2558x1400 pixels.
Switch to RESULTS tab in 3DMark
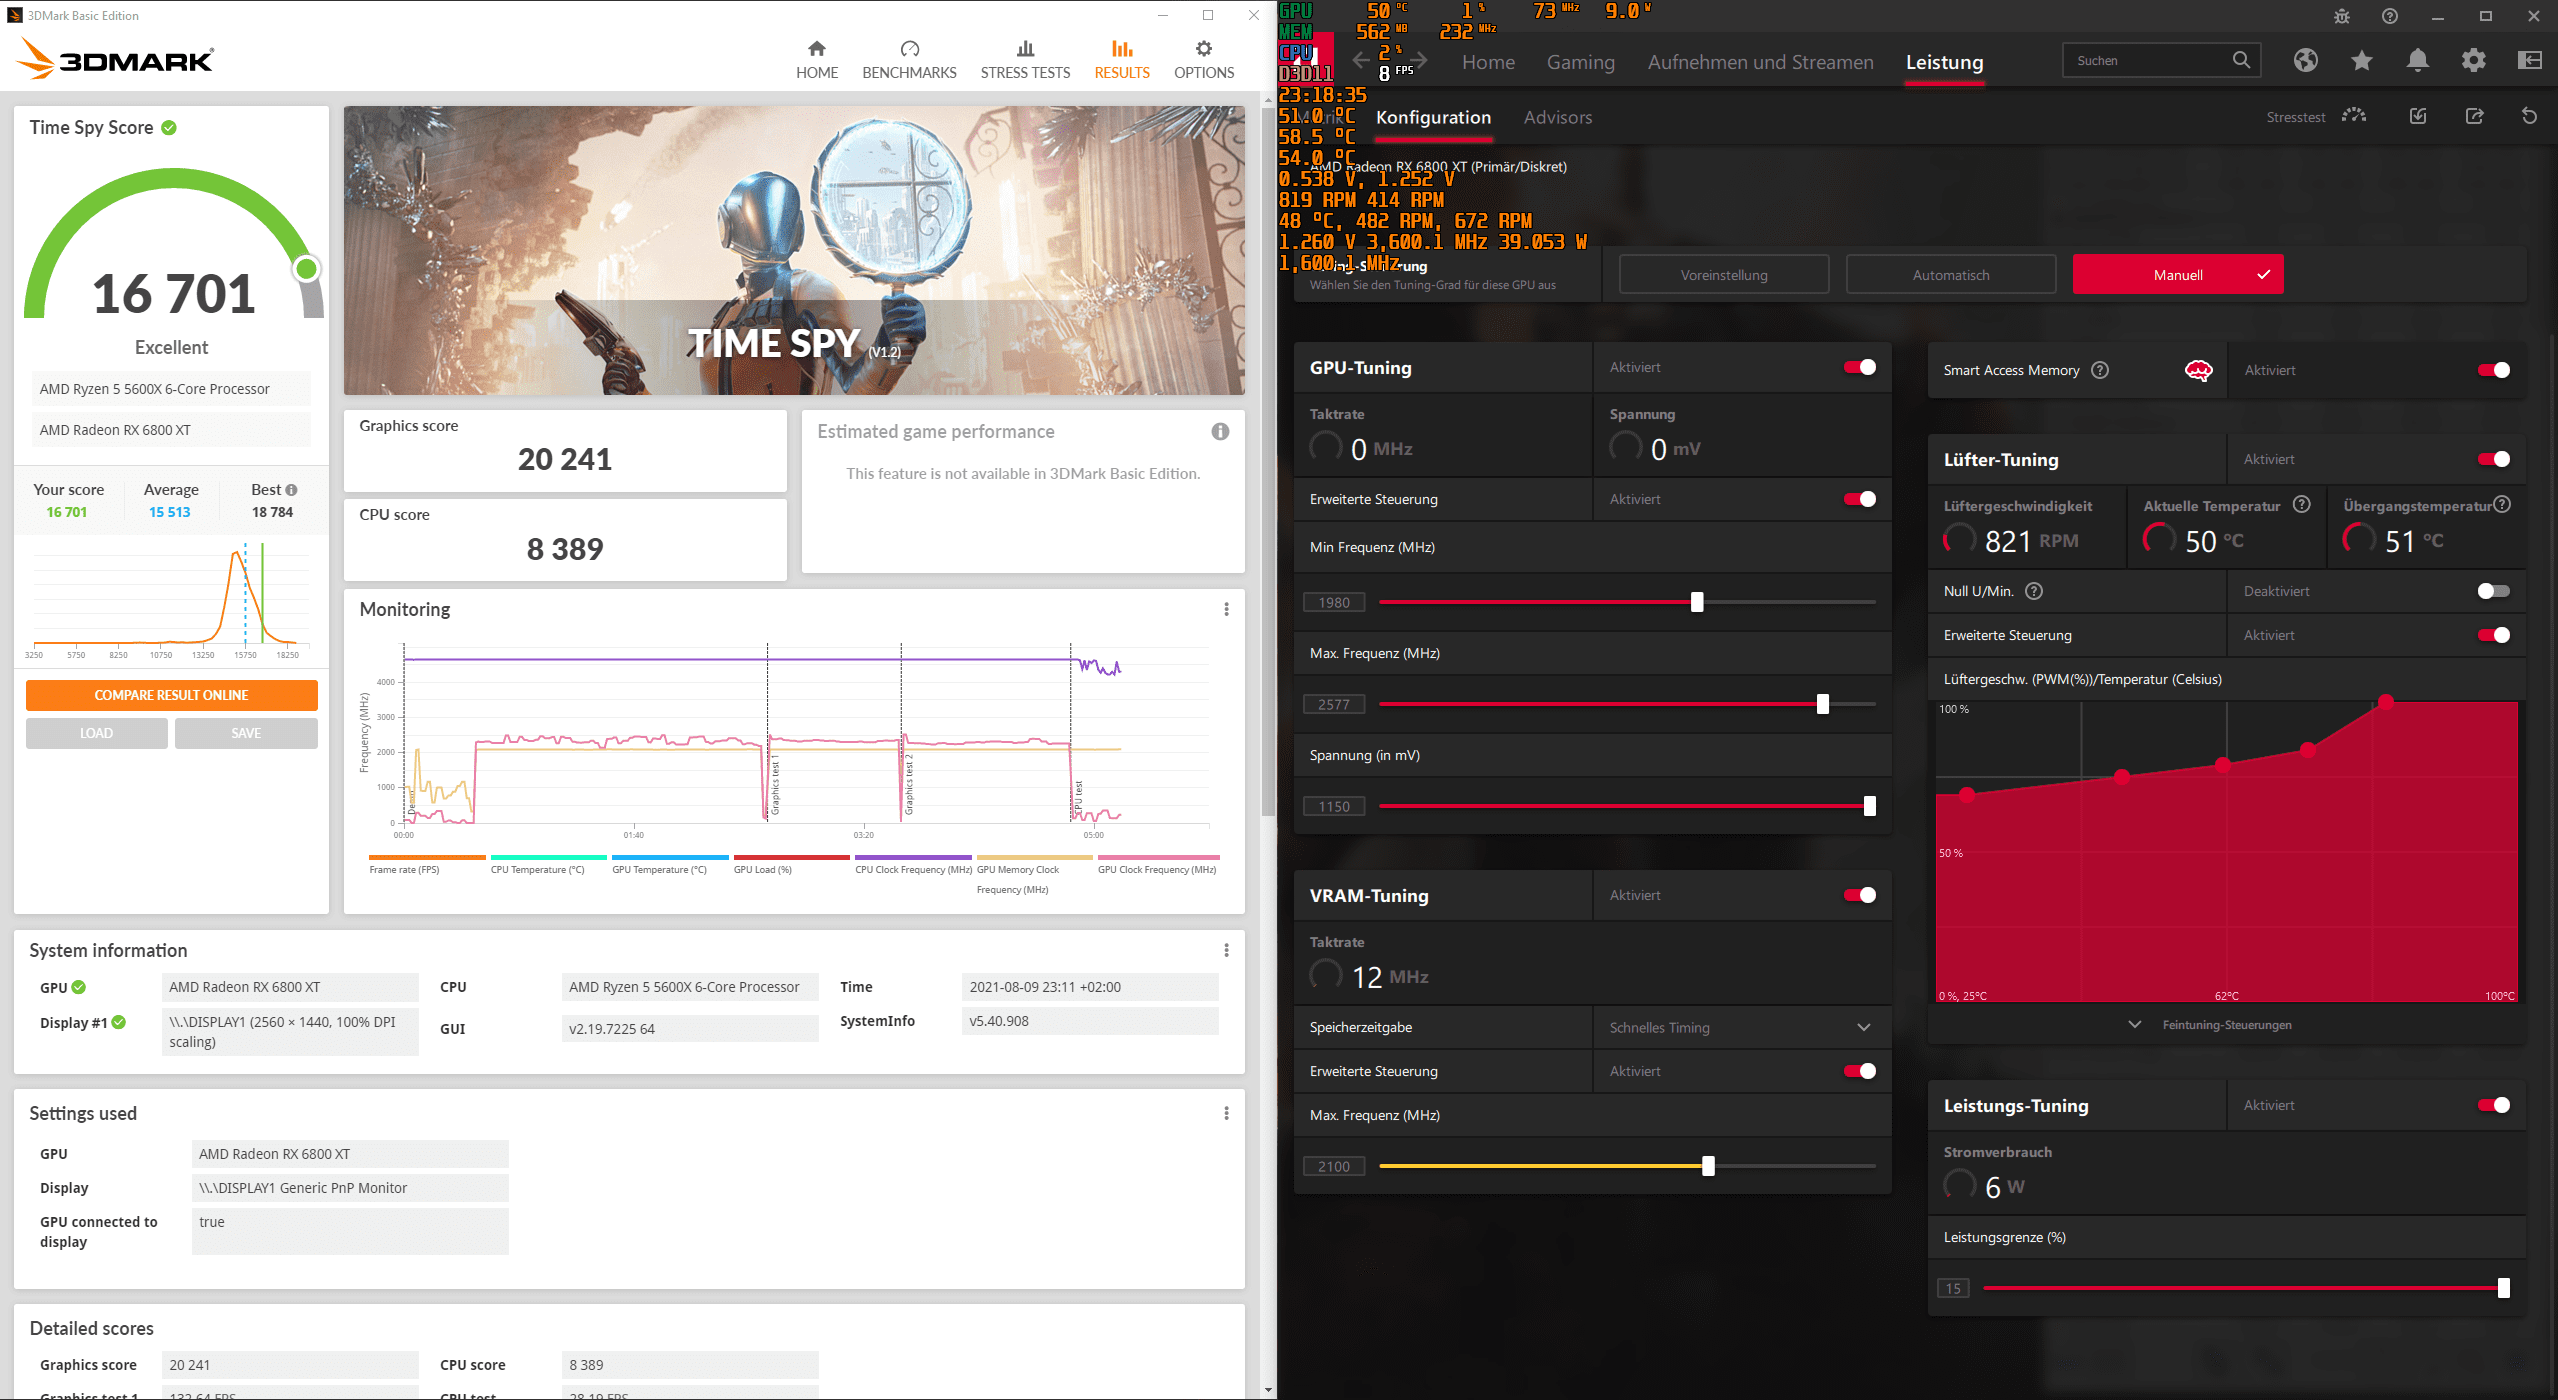[x=1121, y=60]
